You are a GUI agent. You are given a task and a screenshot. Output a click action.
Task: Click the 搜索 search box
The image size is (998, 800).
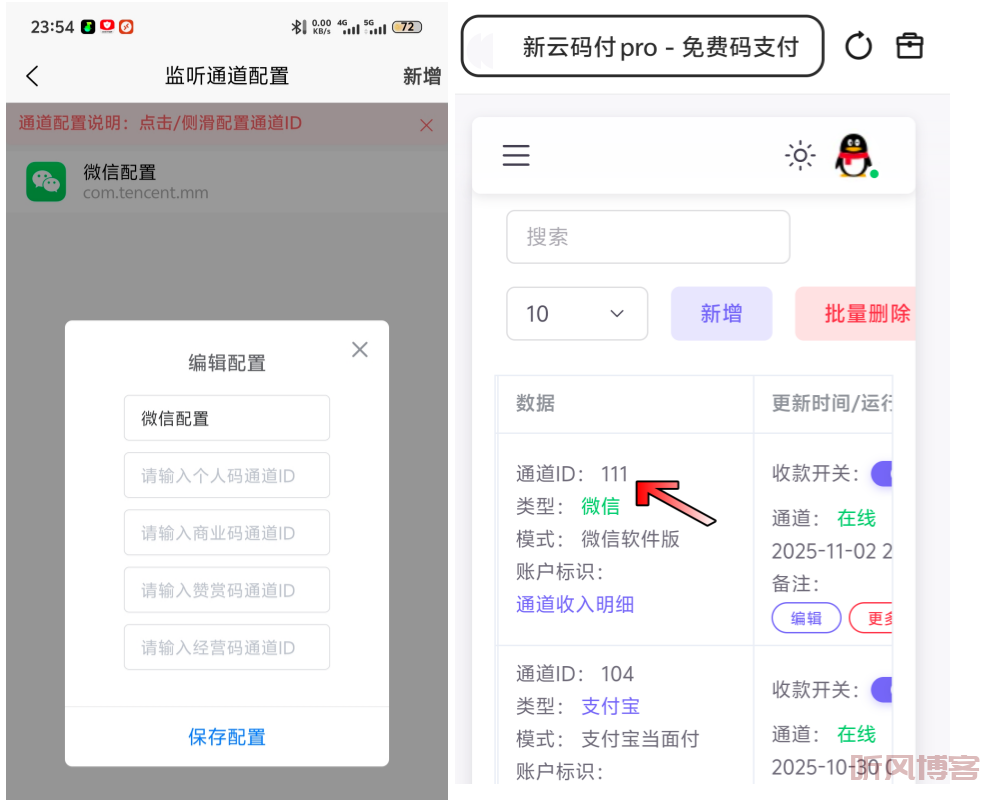pyautogui.click(x=648, y=237)
